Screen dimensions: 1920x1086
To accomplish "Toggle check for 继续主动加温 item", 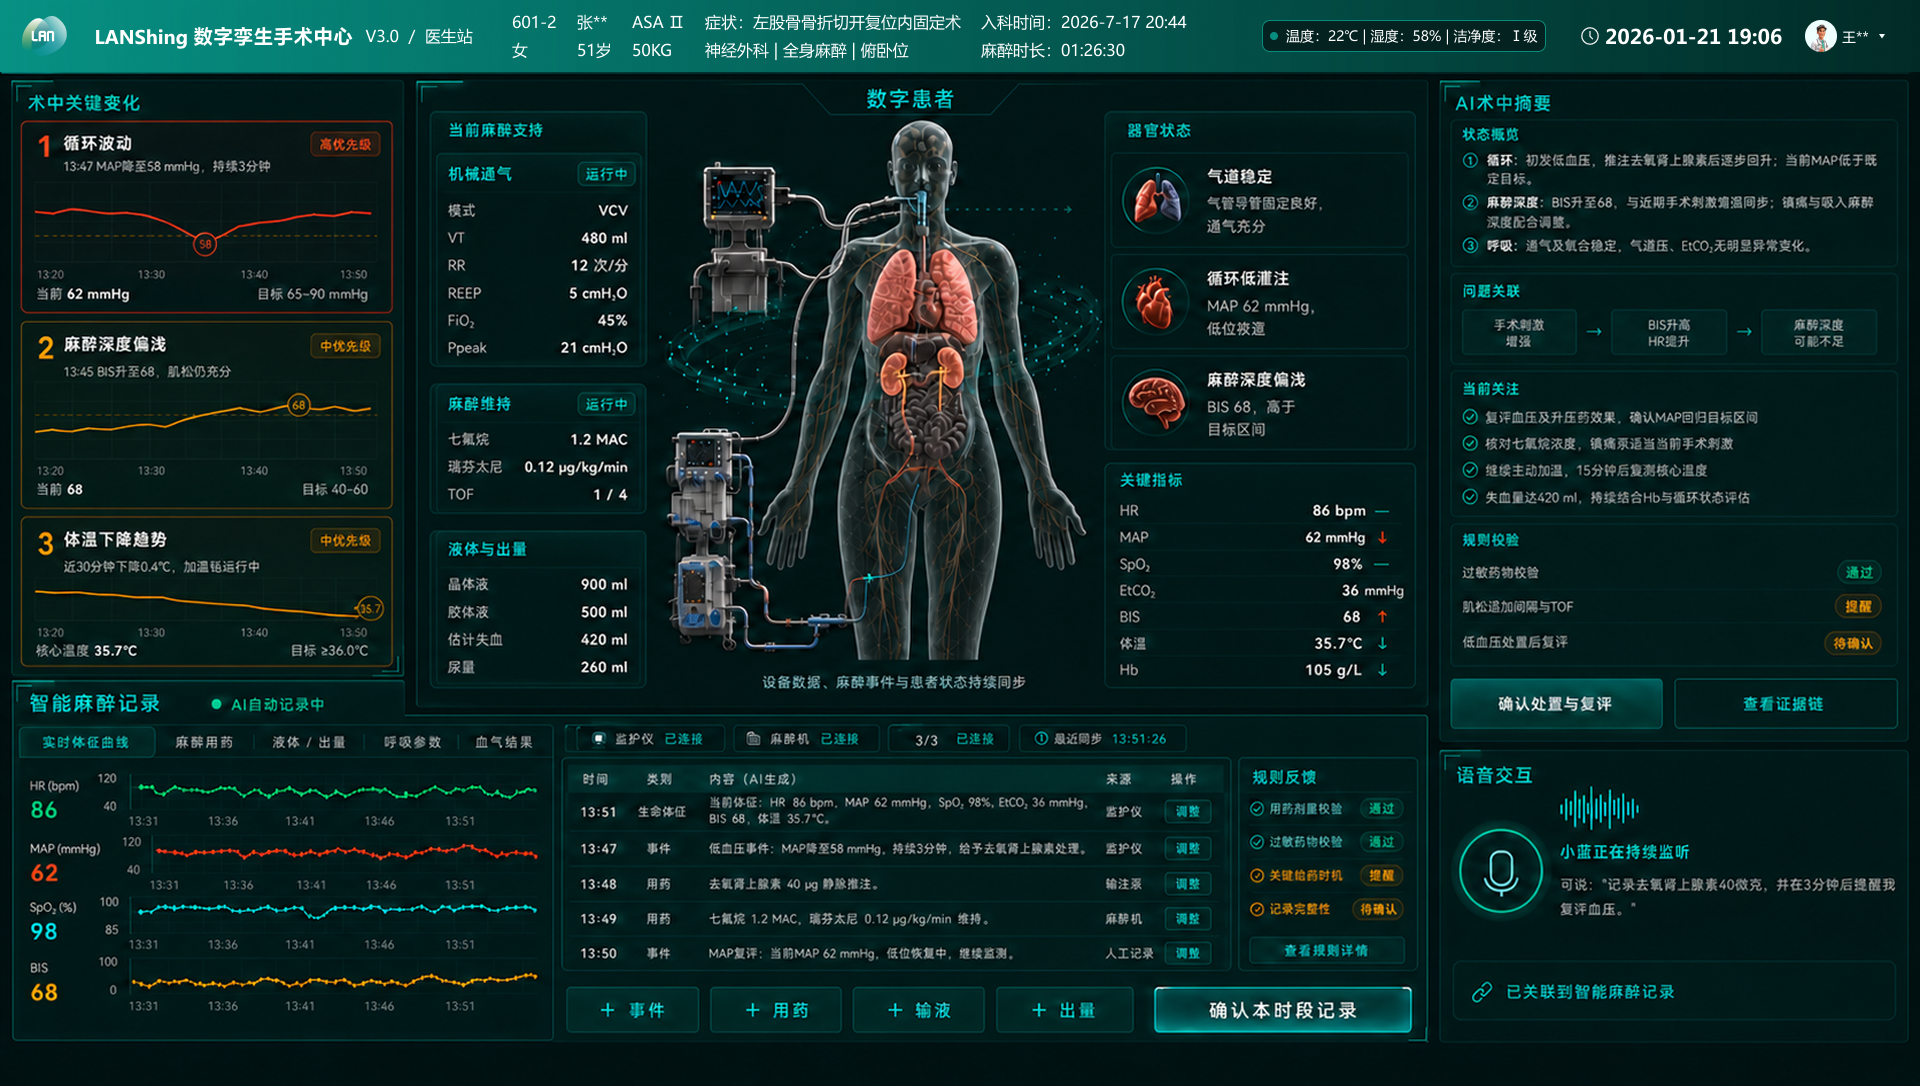I will tap(1470, 470).
